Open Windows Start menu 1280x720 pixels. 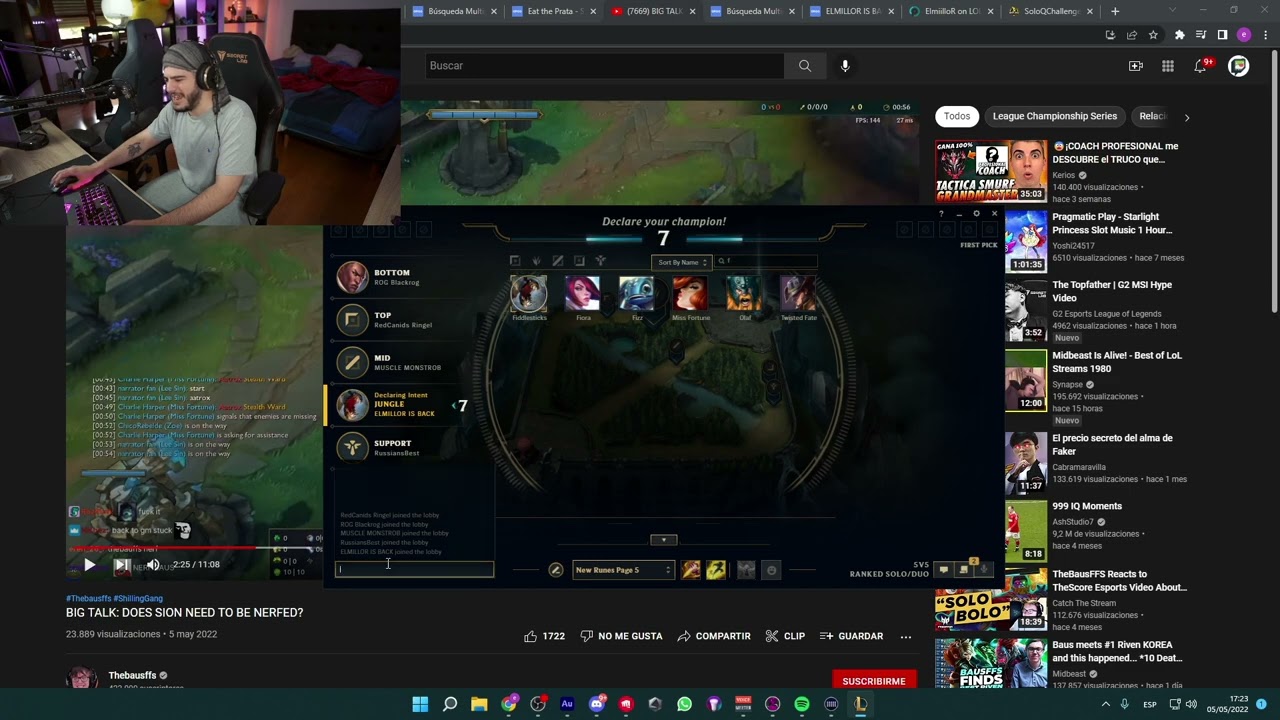tap(420, 704)
